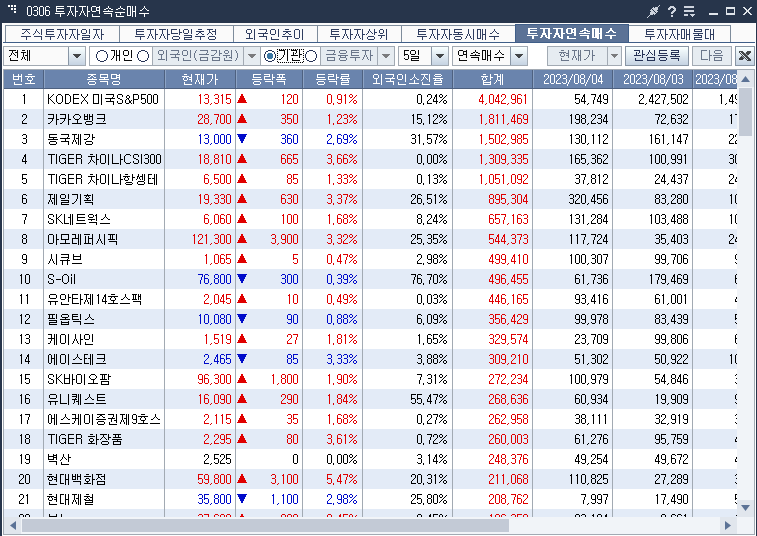Screen dimensions: 757x536
Task: Select the radio button for 금융투자
Action: click(x=311, y=56)
